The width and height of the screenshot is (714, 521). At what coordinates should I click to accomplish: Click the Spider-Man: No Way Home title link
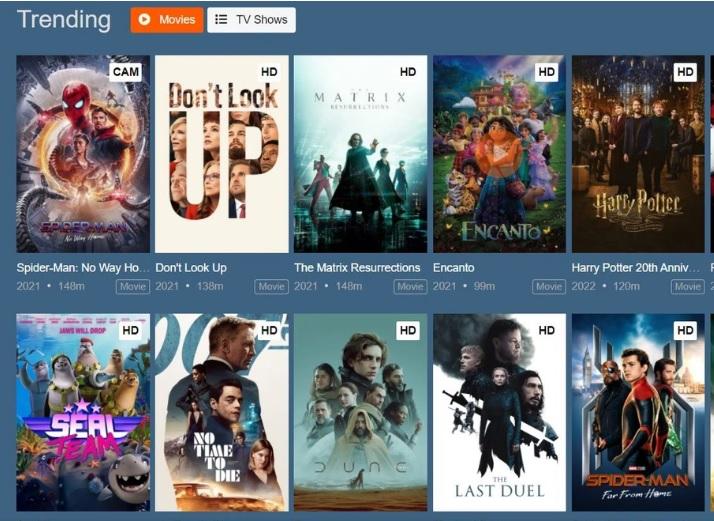coord(83,268)
